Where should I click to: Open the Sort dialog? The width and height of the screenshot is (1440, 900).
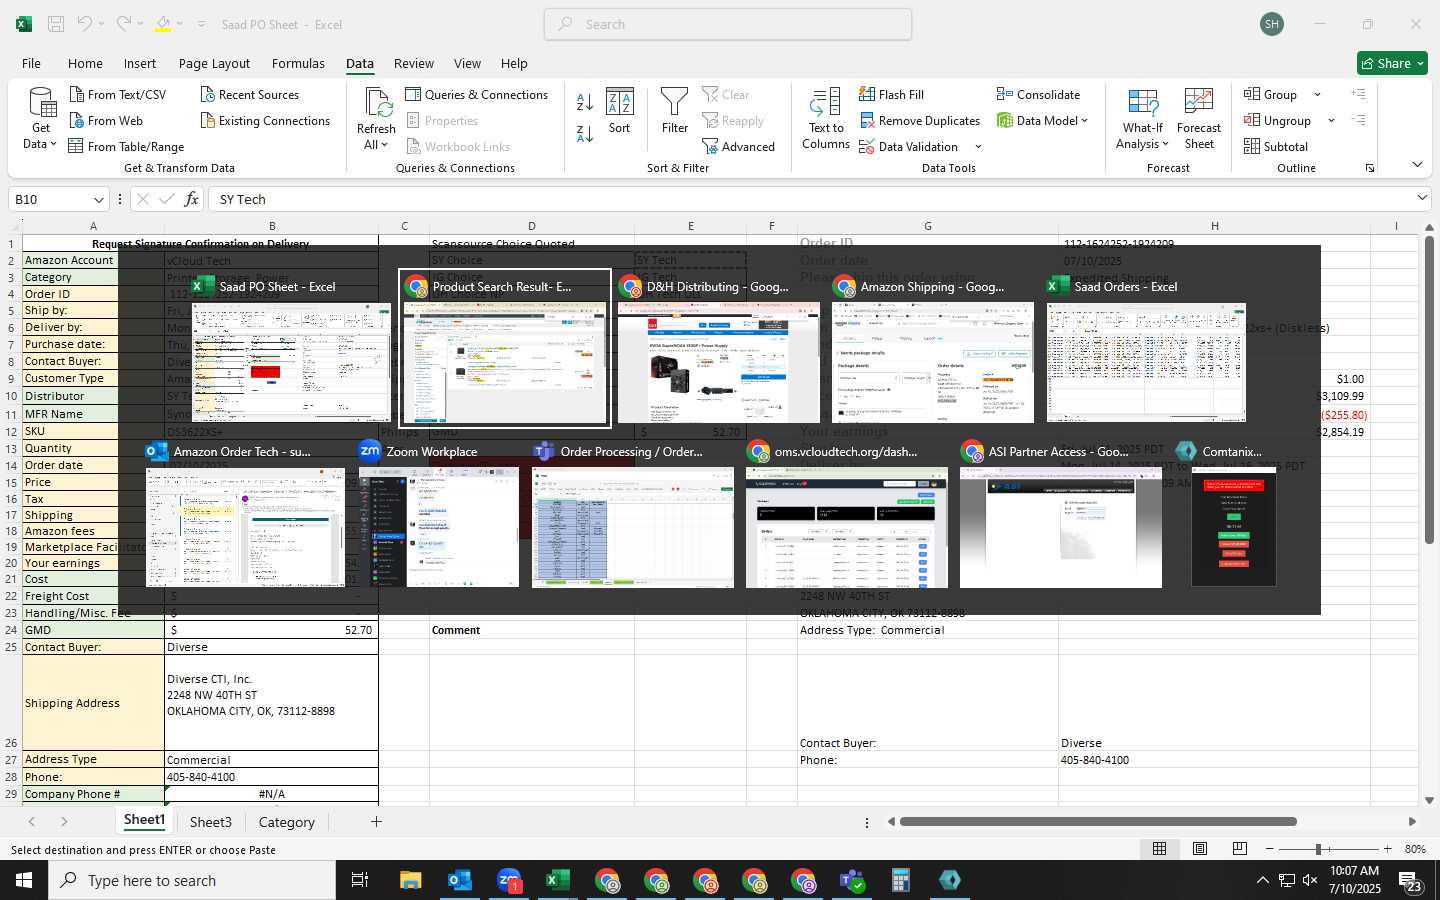coord(620,111)
